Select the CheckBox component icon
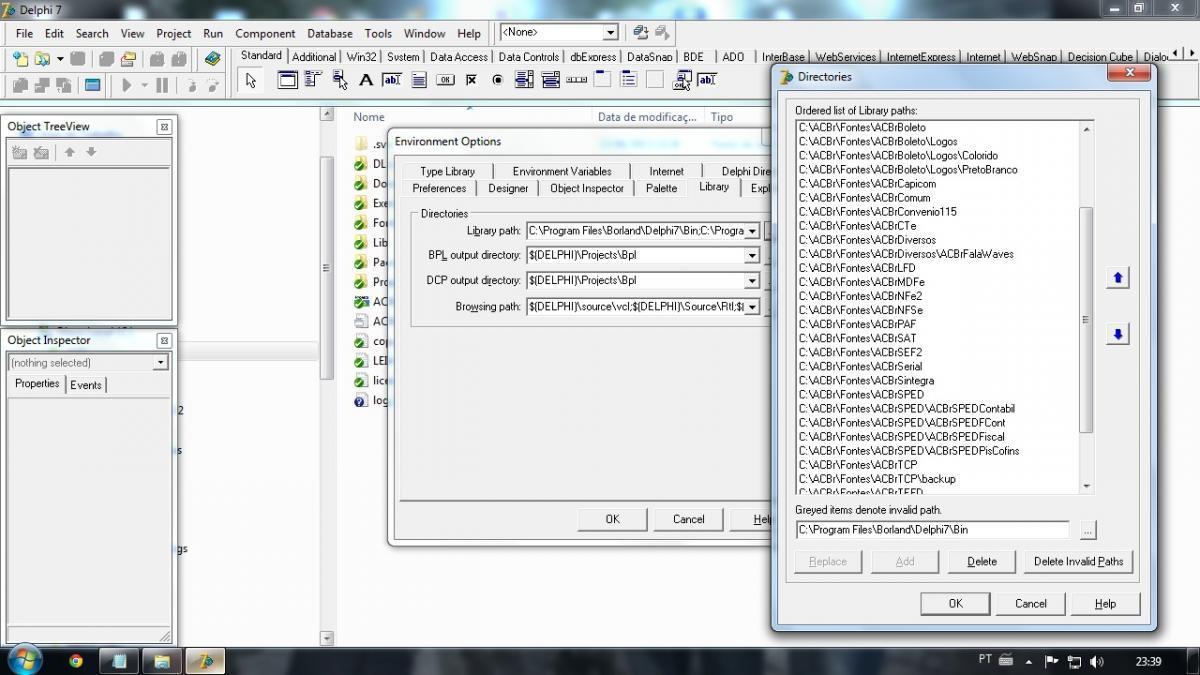The width and height of the screenshot is (1200, 675). tap(471, 80)
